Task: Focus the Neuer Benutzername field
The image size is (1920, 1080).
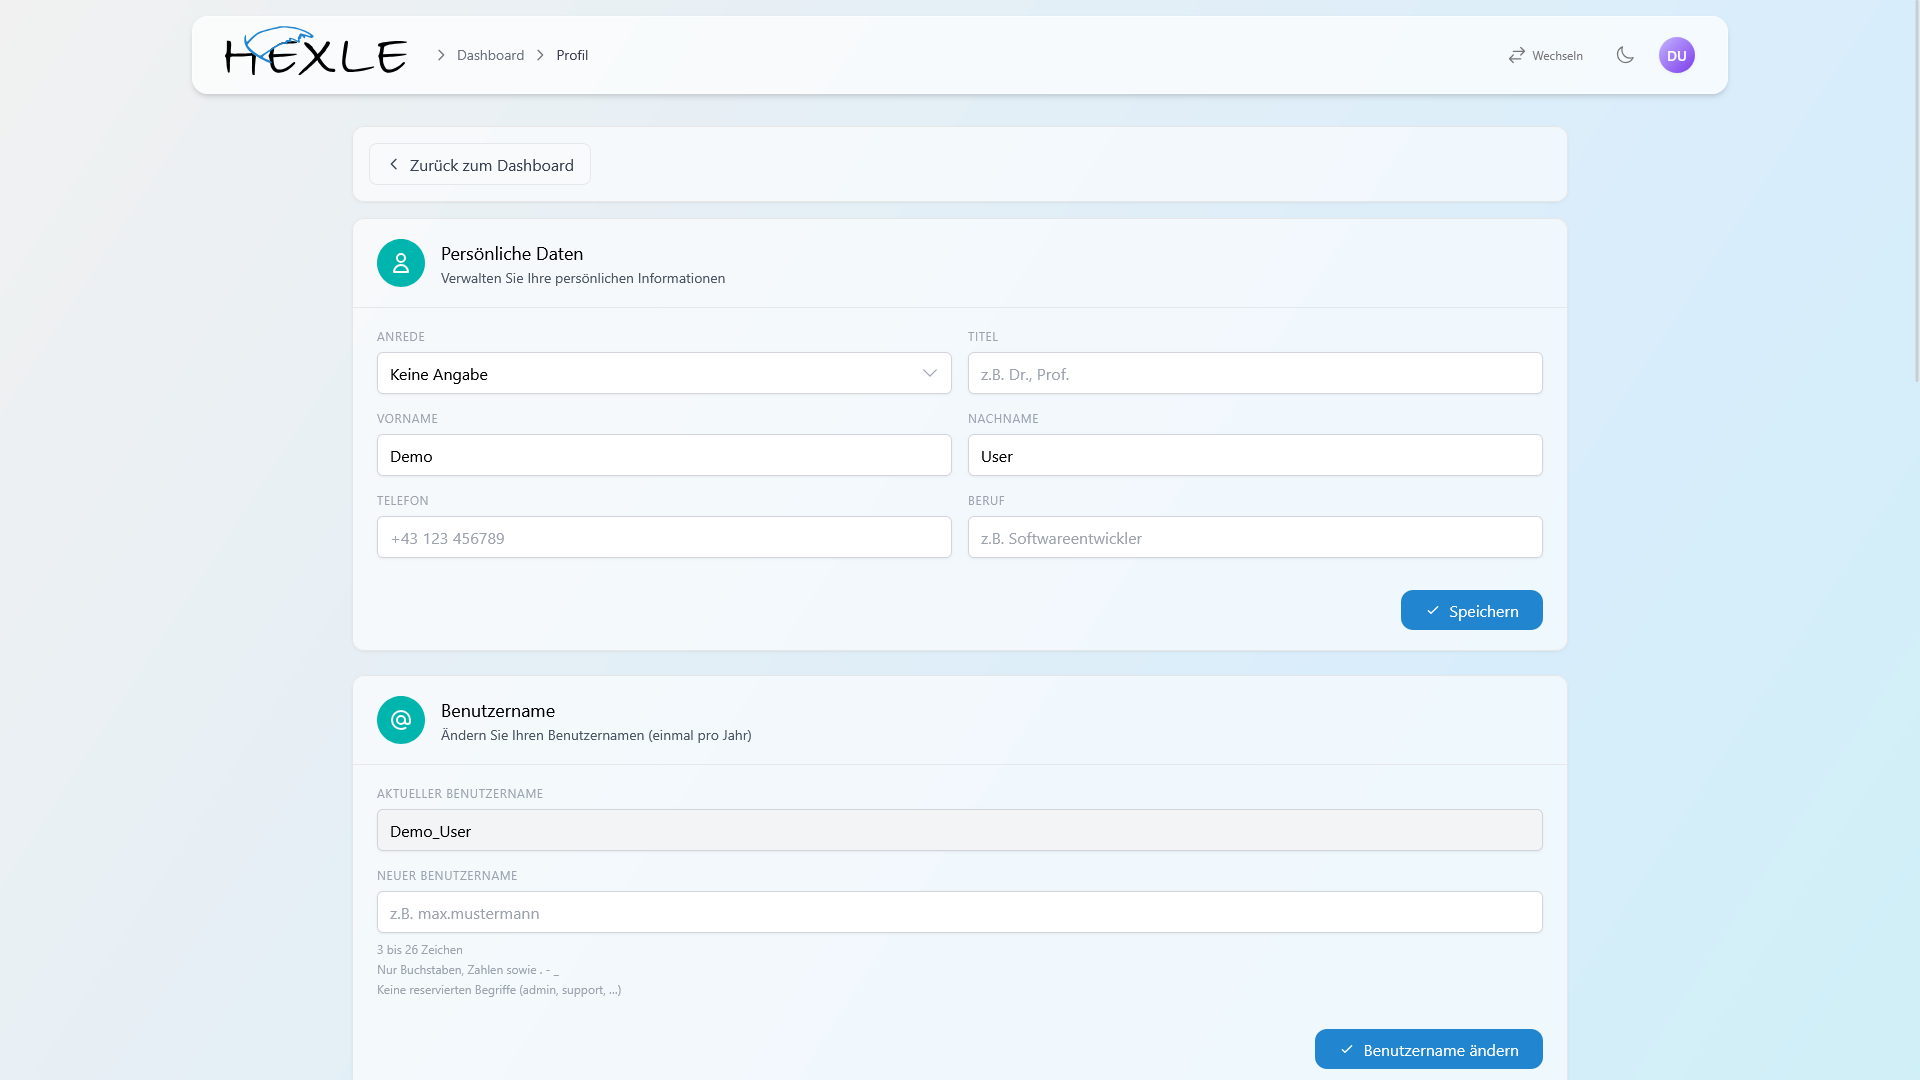Action: tap(959, 912)
